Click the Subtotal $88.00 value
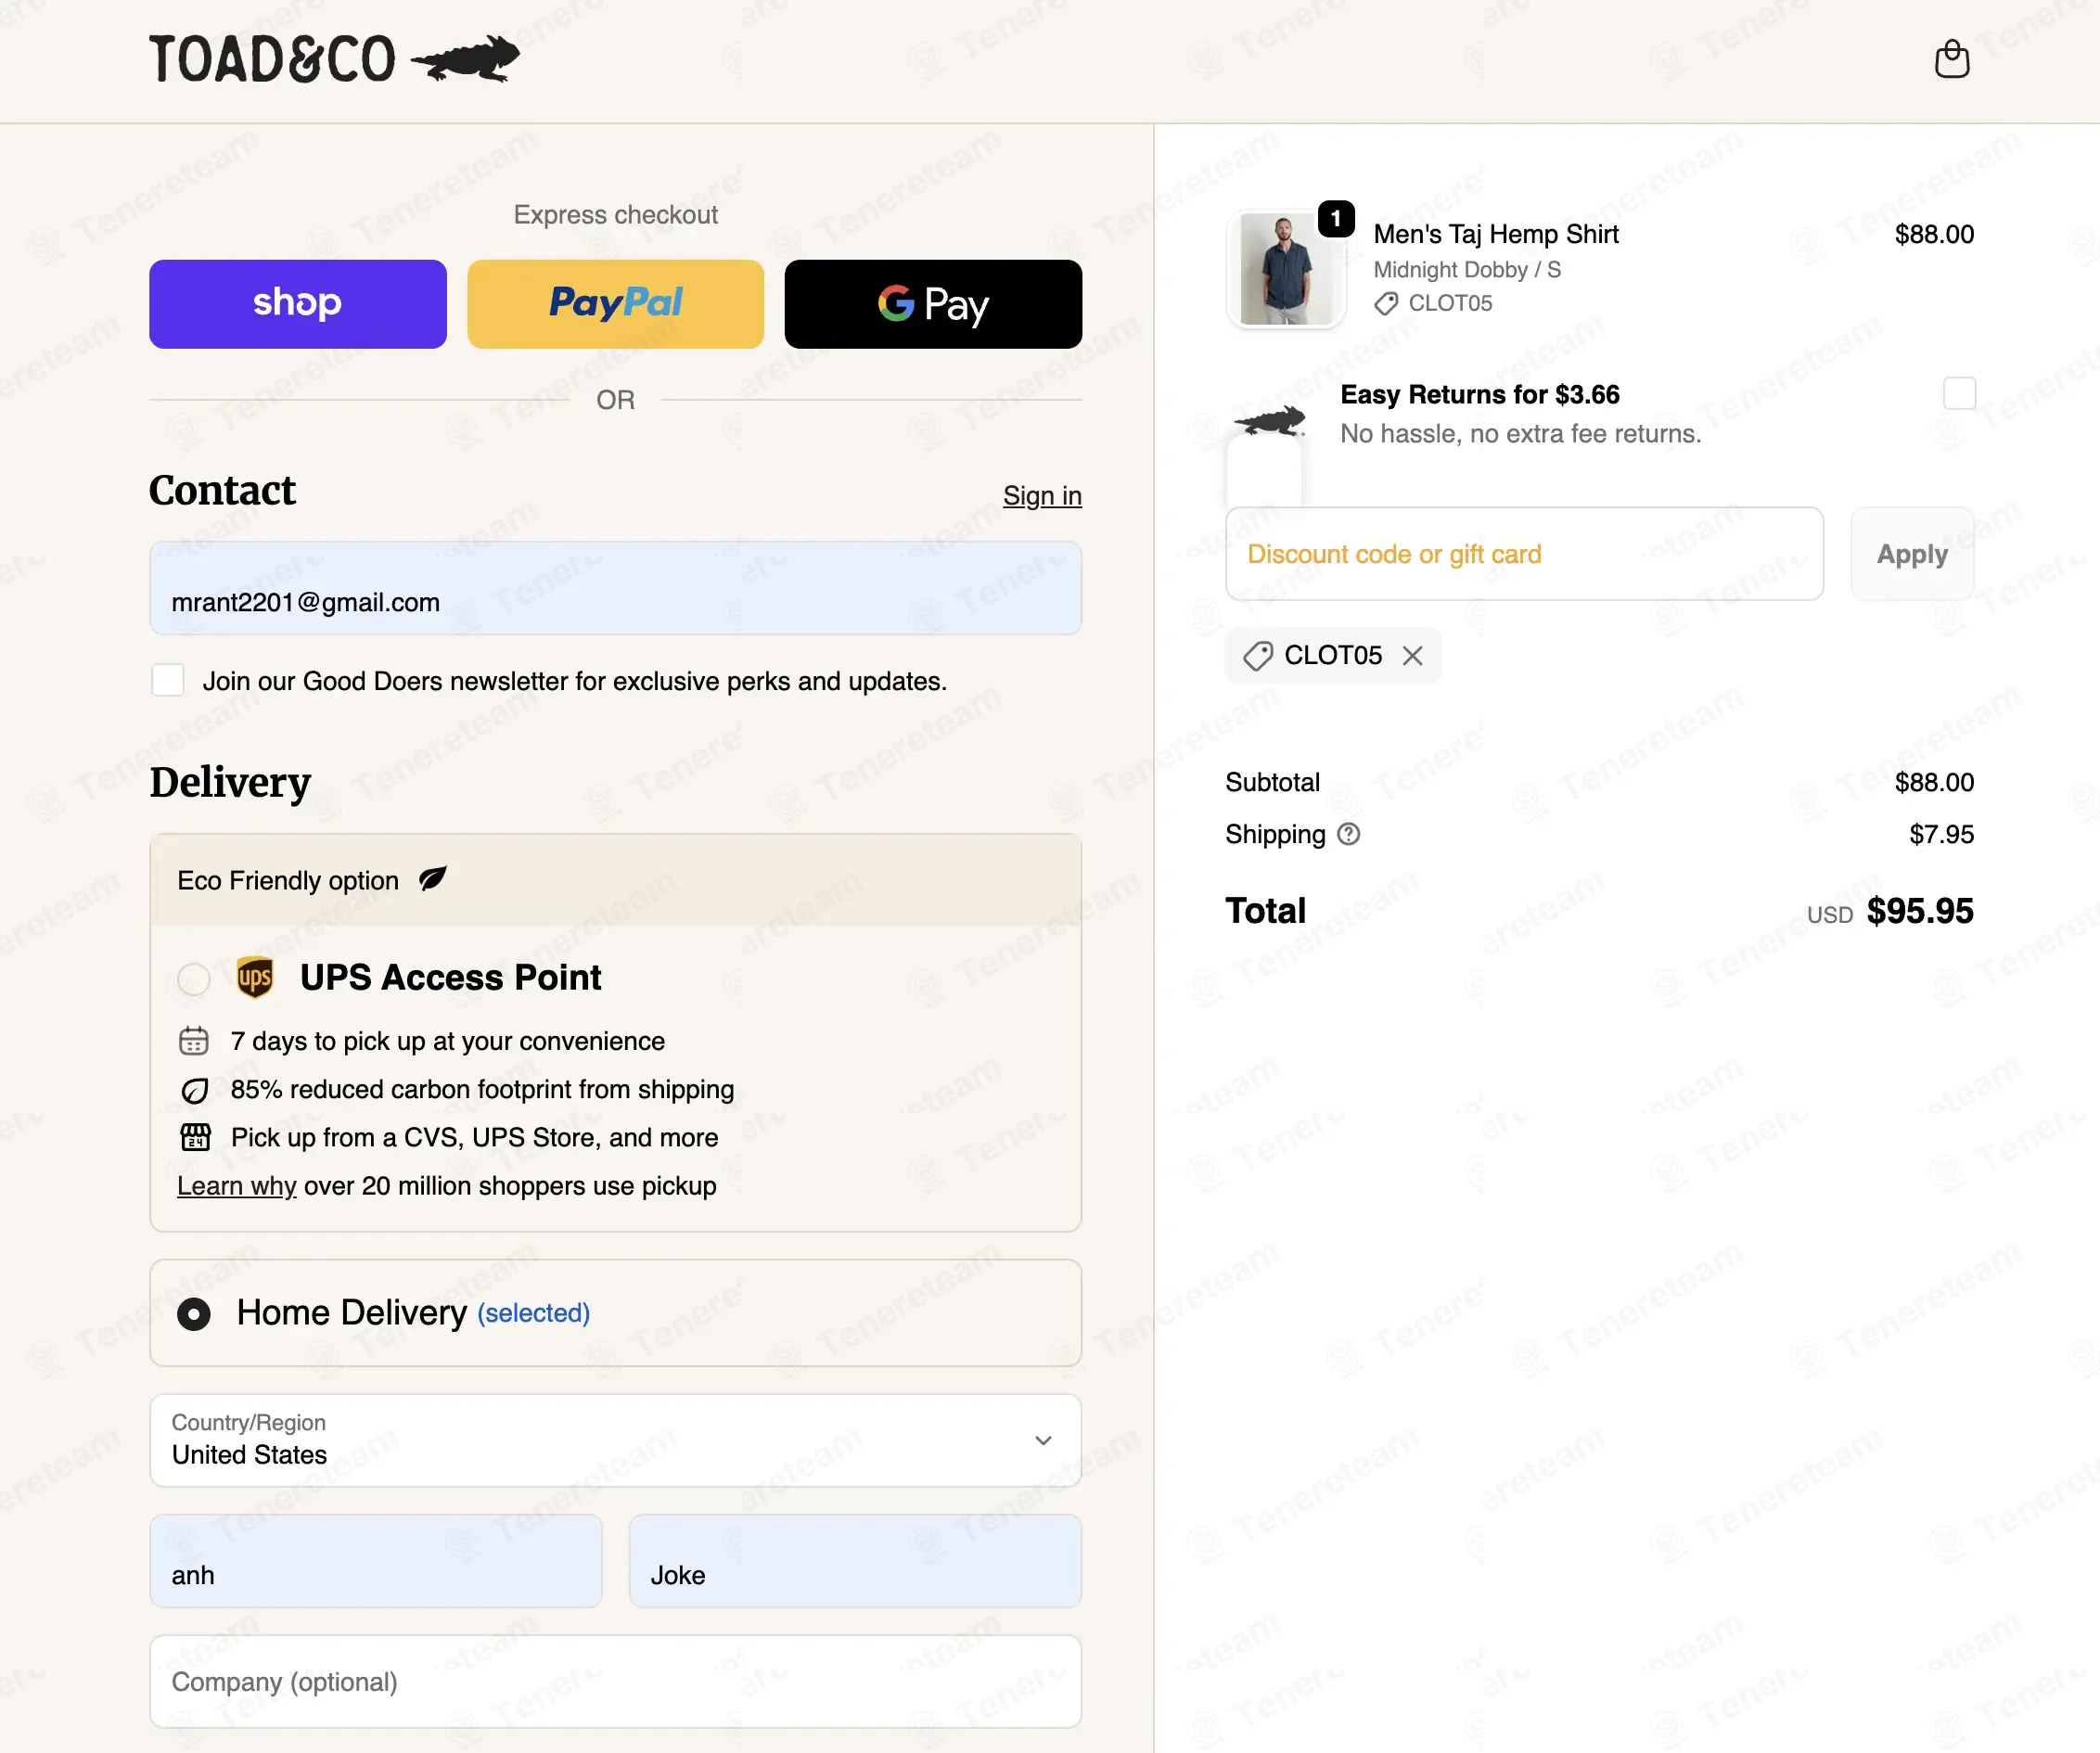 pyautogui.click(x=1934, y=782)
